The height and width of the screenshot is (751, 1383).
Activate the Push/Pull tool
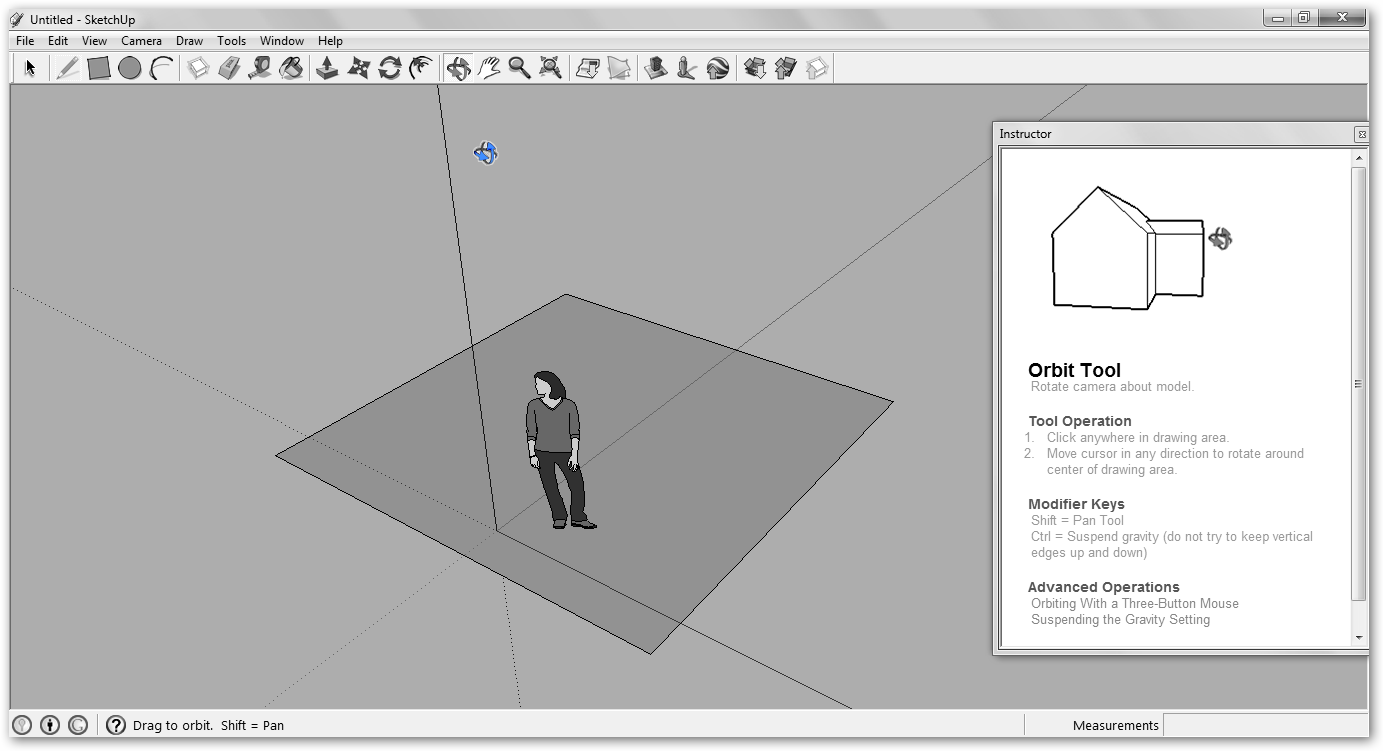pyautogui.click(x=327, y=68)
